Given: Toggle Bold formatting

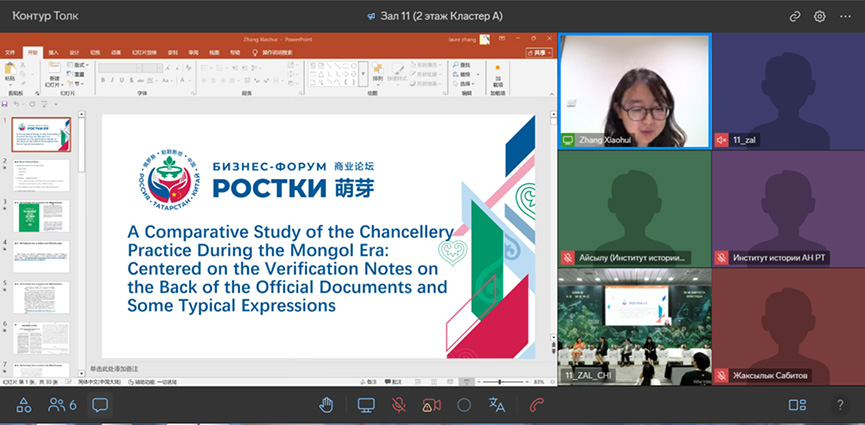Looking at the screenshot, I should (x=103, y=81).
